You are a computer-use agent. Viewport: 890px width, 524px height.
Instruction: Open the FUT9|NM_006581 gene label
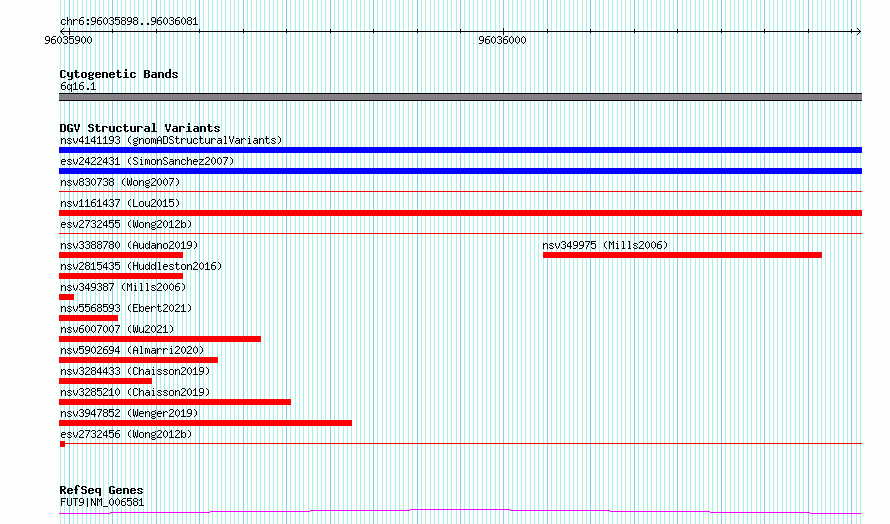coord(102,502)
